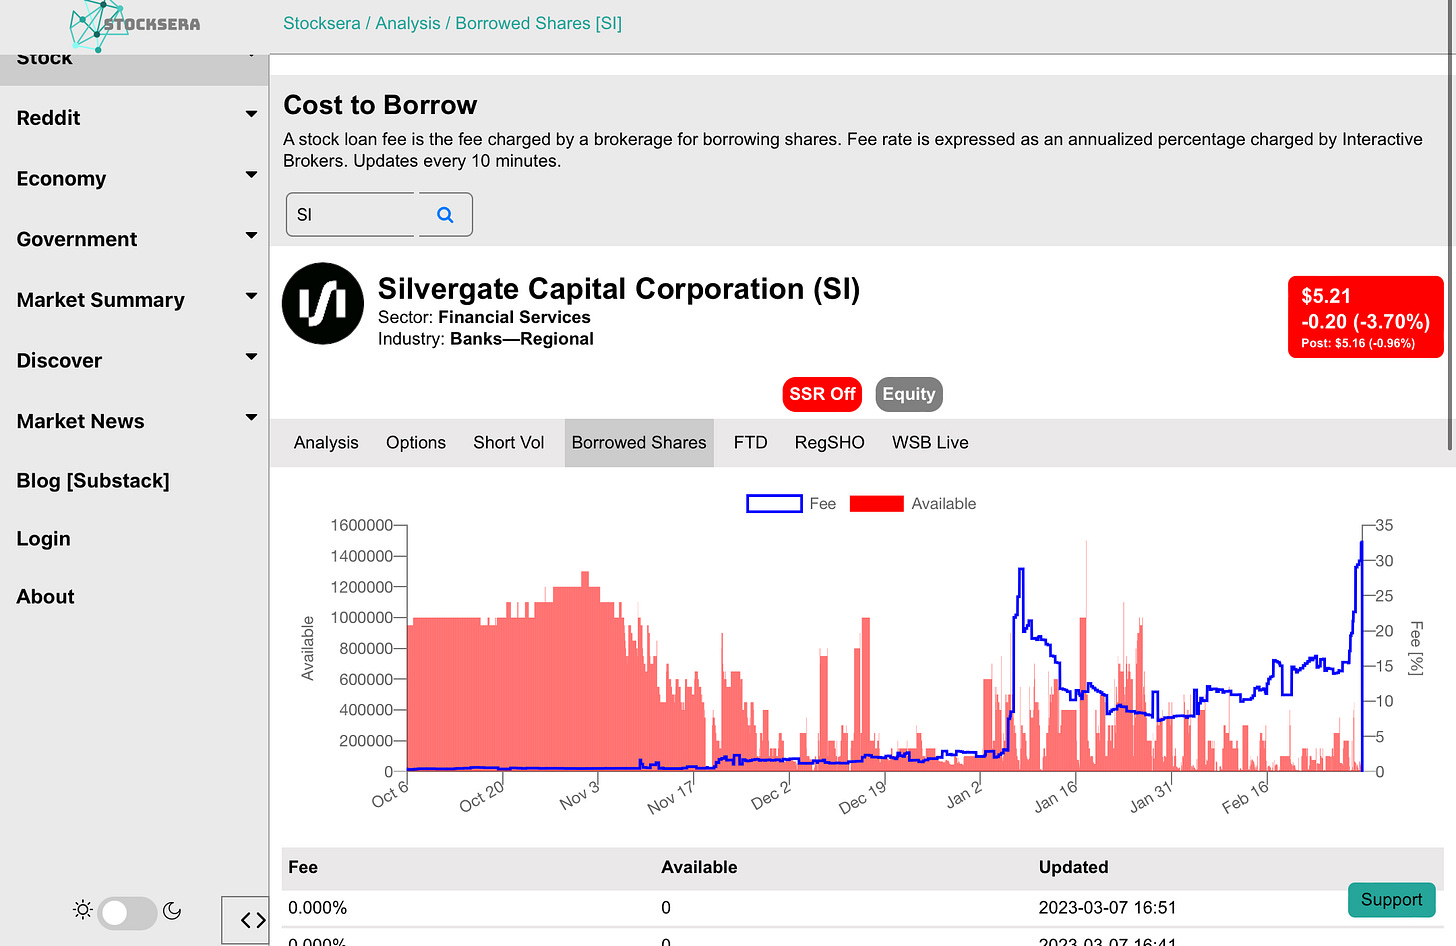Viewport: 1456px width, 946px height.
Task: Expand the Discover sidebar menu
Action: click(134, 360)
